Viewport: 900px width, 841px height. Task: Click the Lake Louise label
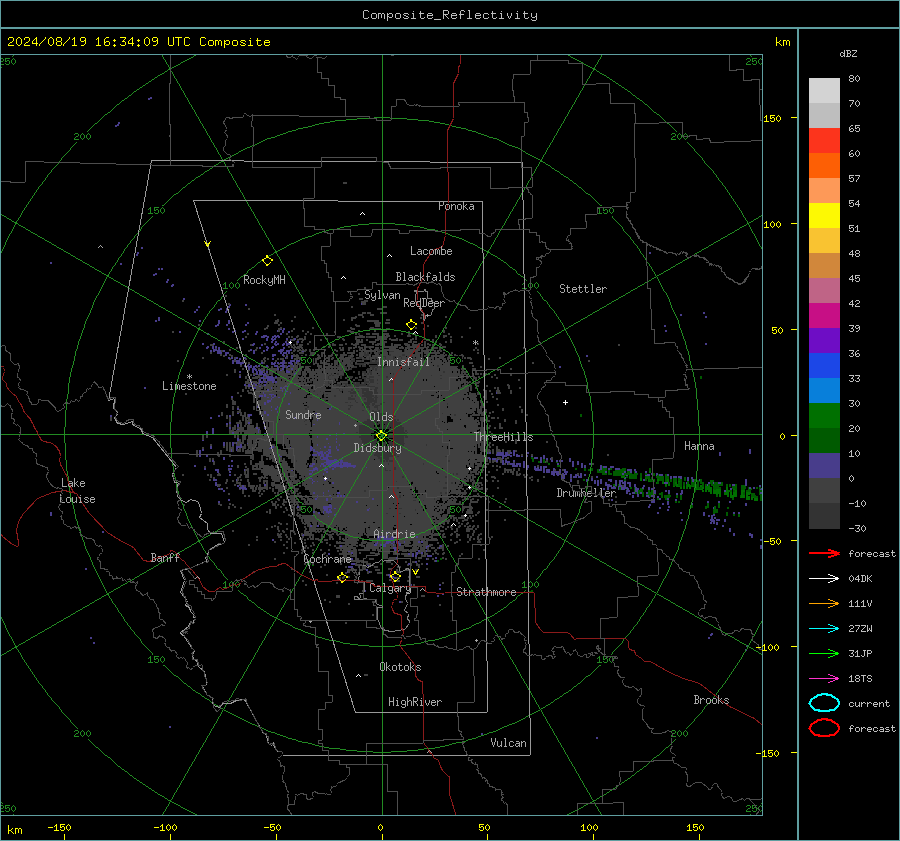coord(77,491)
